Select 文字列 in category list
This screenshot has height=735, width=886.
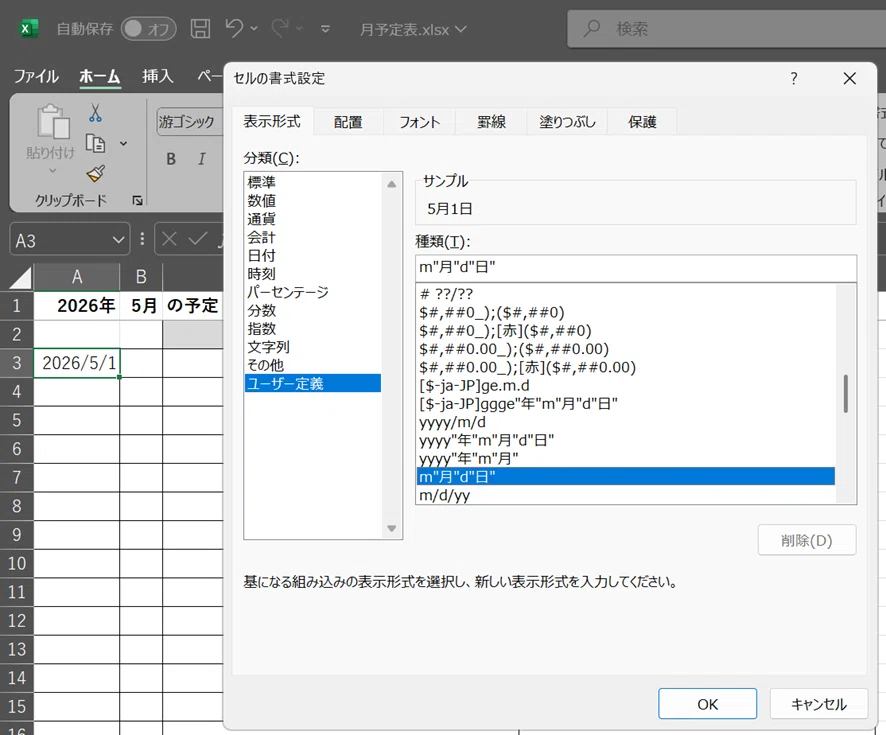tap(313, 347)
